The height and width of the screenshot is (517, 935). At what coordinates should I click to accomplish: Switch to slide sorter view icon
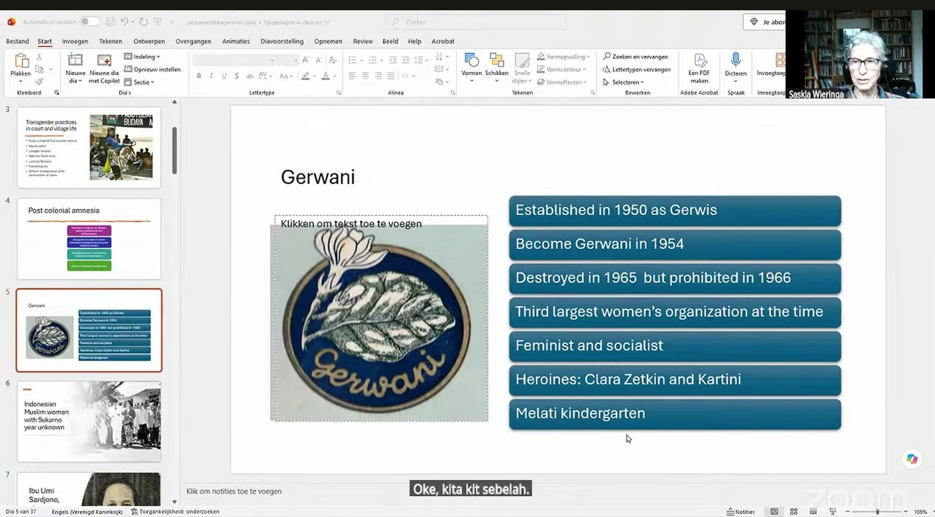(x=793, y=512)
